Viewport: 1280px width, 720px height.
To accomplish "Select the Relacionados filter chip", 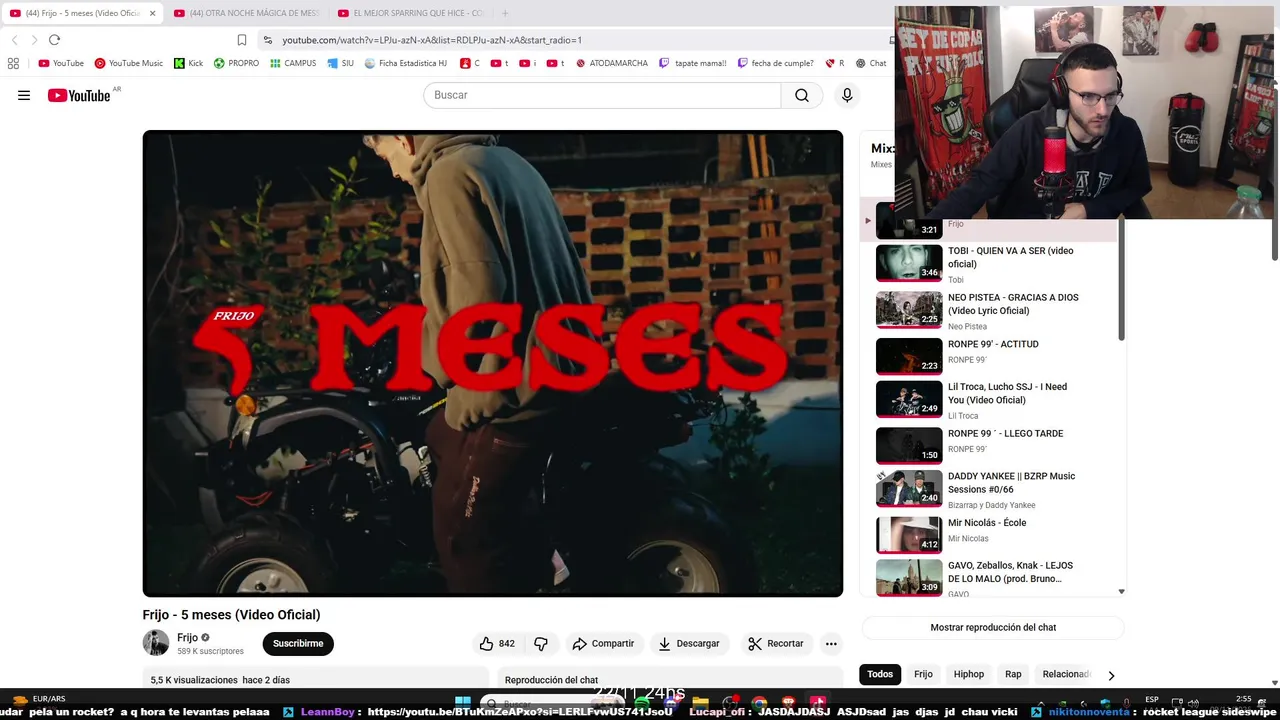I will (1066, 674).
